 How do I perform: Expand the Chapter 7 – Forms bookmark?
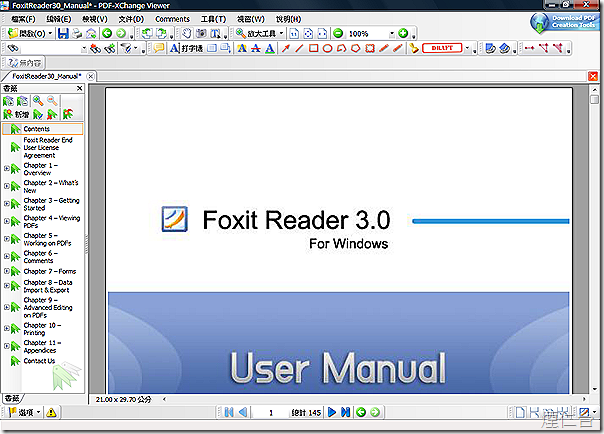pyautogui.click(x=7, y=271)
